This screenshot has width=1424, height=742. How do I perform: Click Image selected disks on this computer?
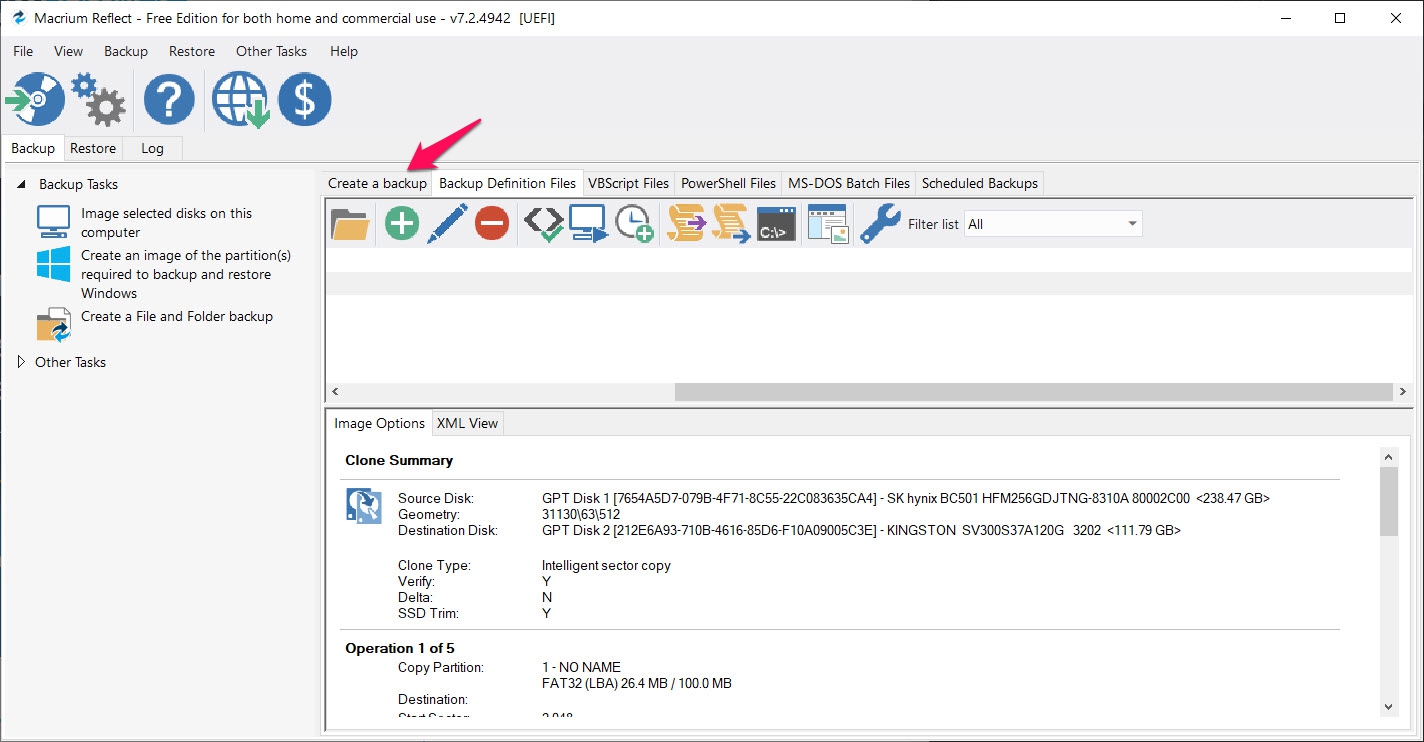167,222
